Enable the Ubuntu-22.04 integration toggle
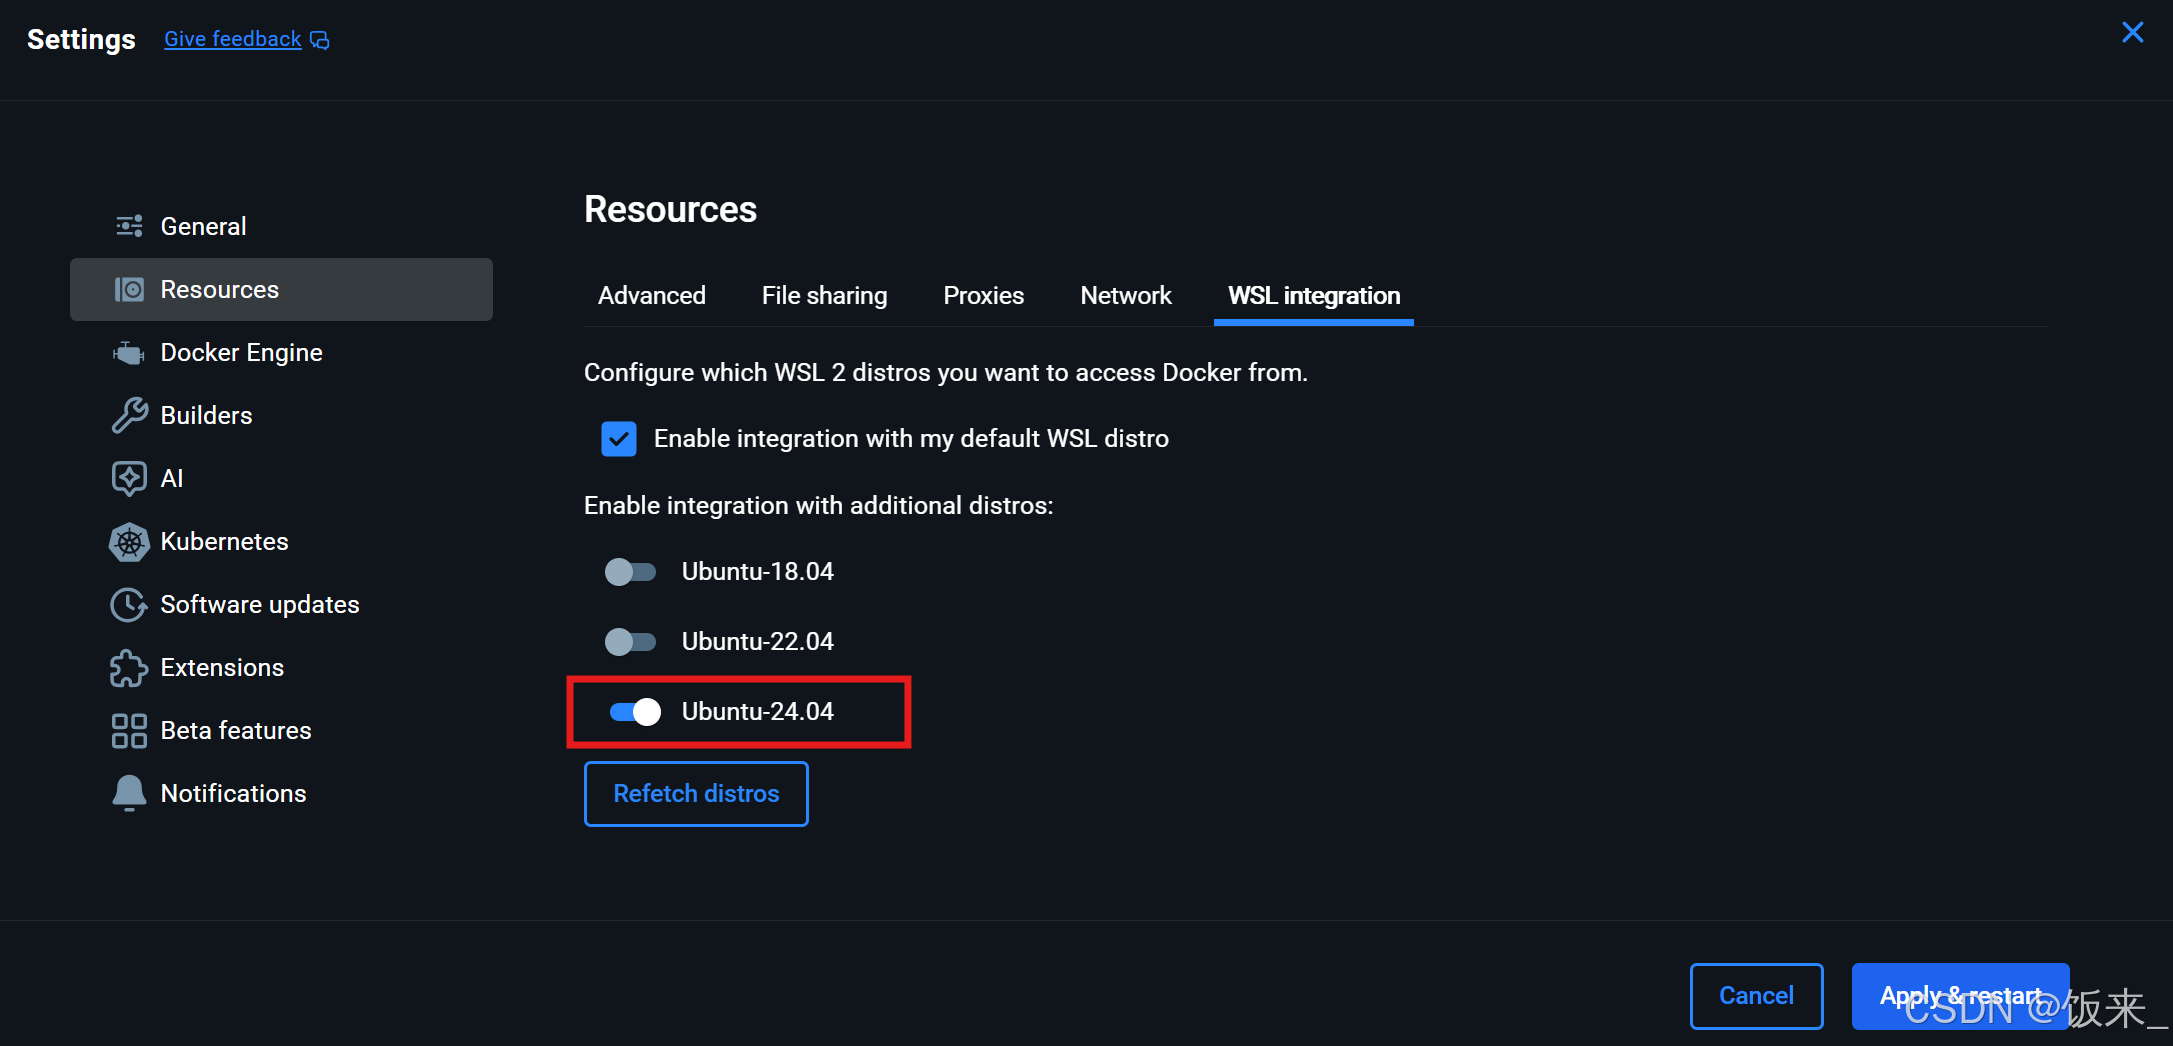The image size is (2173, 1046). 630,641
